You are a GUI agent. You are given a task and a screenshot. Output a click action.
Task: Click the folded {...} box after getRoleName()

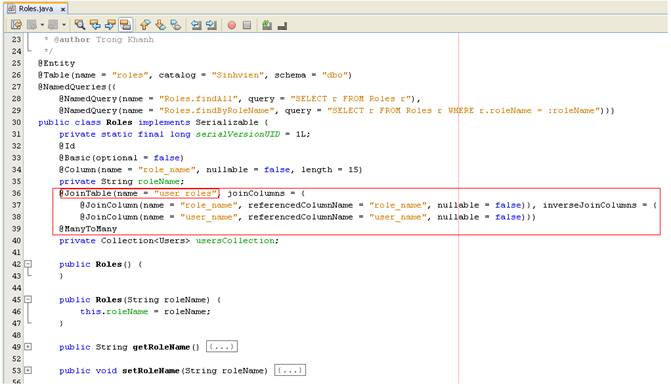tap(222, 347)
